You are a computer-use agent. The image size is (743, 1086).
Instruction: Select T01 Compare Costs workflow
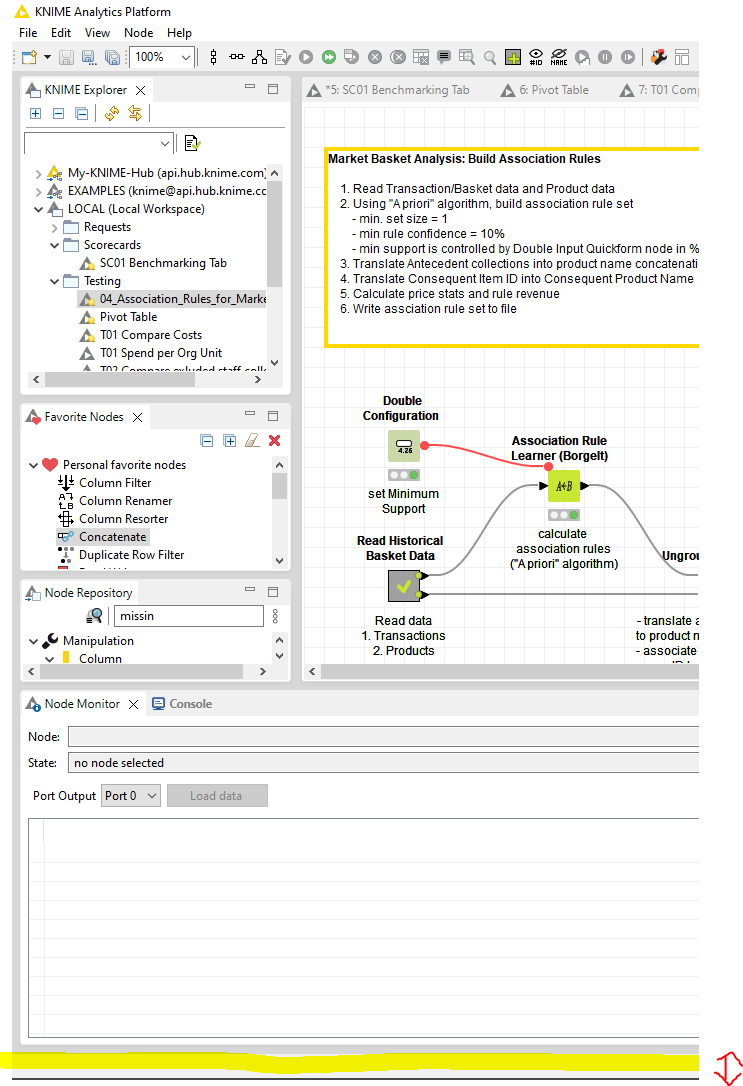click(x=151, y=335)
